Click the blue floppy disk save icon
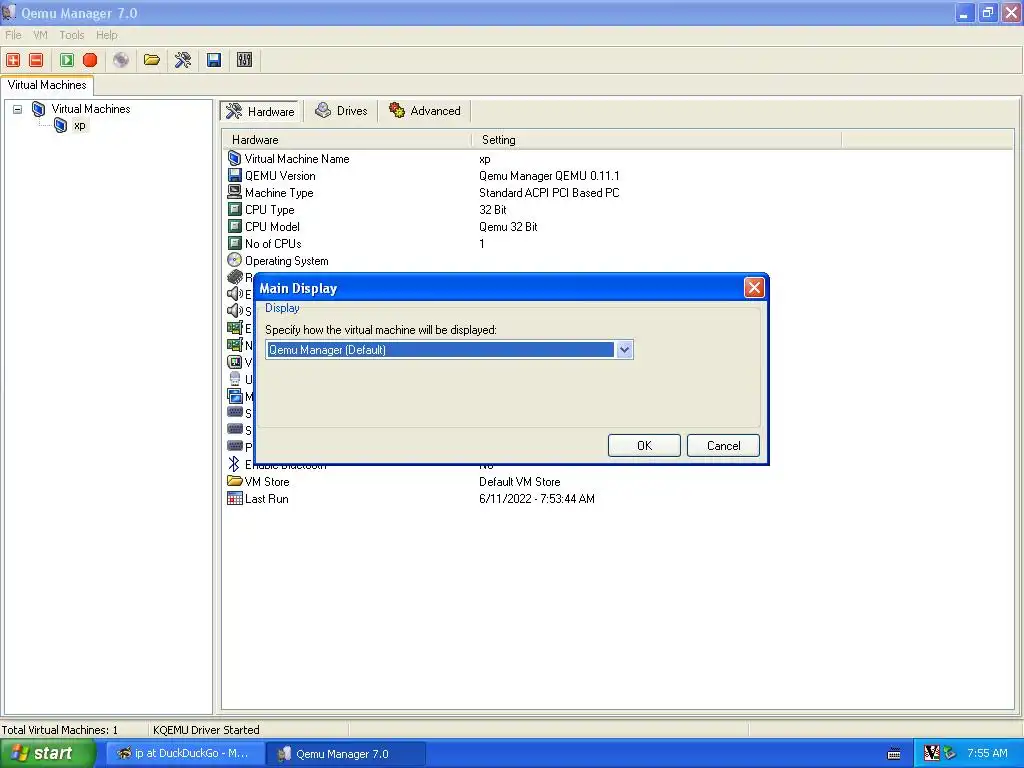The height and width of the screenshot is (768, 1024). pos(214,60)
